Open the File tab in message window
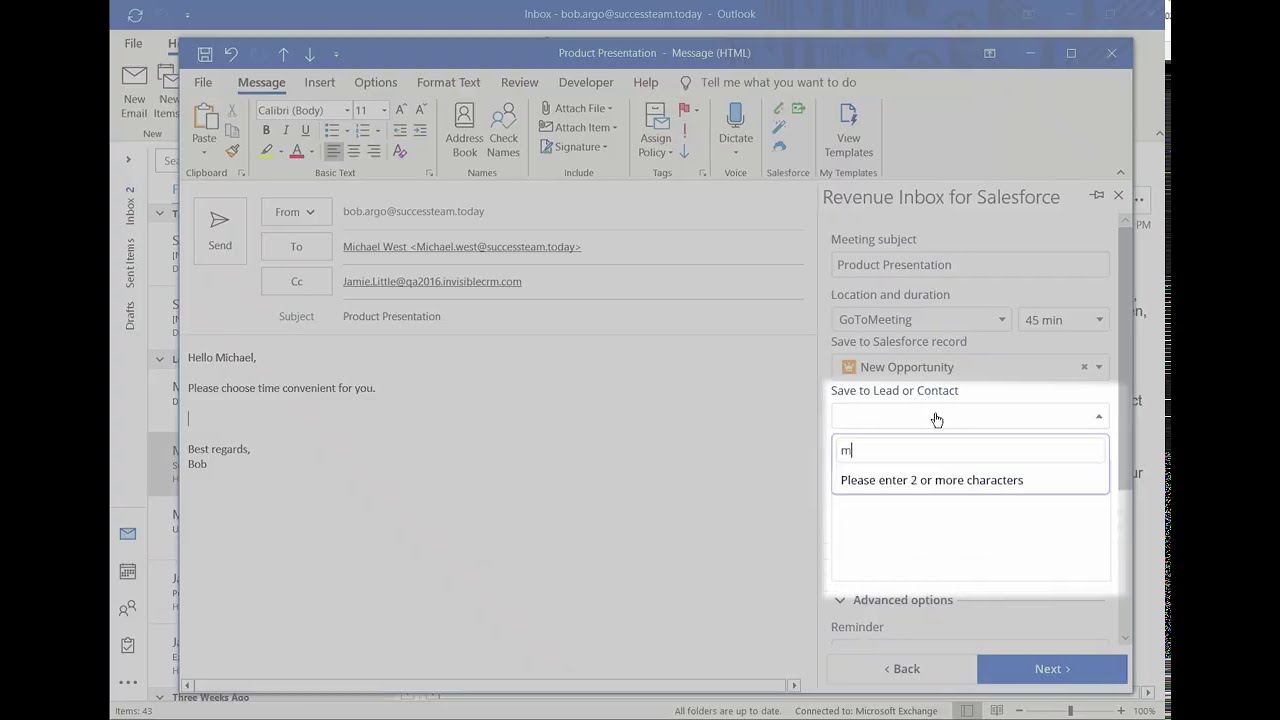The image size is (1280, 720). 203,82
